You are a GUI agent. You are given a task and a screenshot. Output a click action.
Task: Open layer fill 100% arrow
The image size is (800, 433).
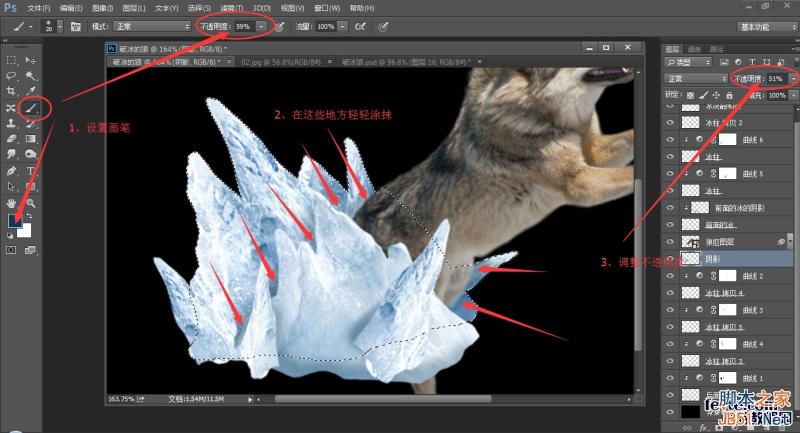pos(794,95)
